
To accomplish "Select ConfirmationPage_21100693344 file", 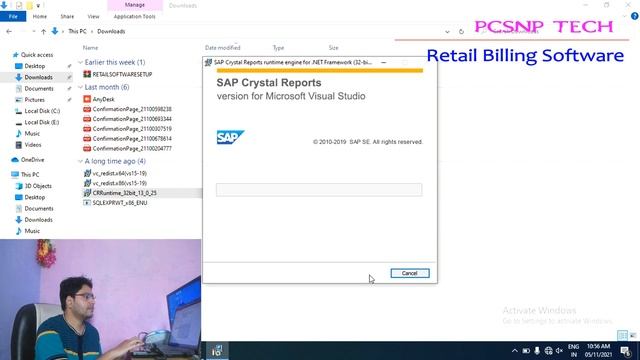I will 132,119.
